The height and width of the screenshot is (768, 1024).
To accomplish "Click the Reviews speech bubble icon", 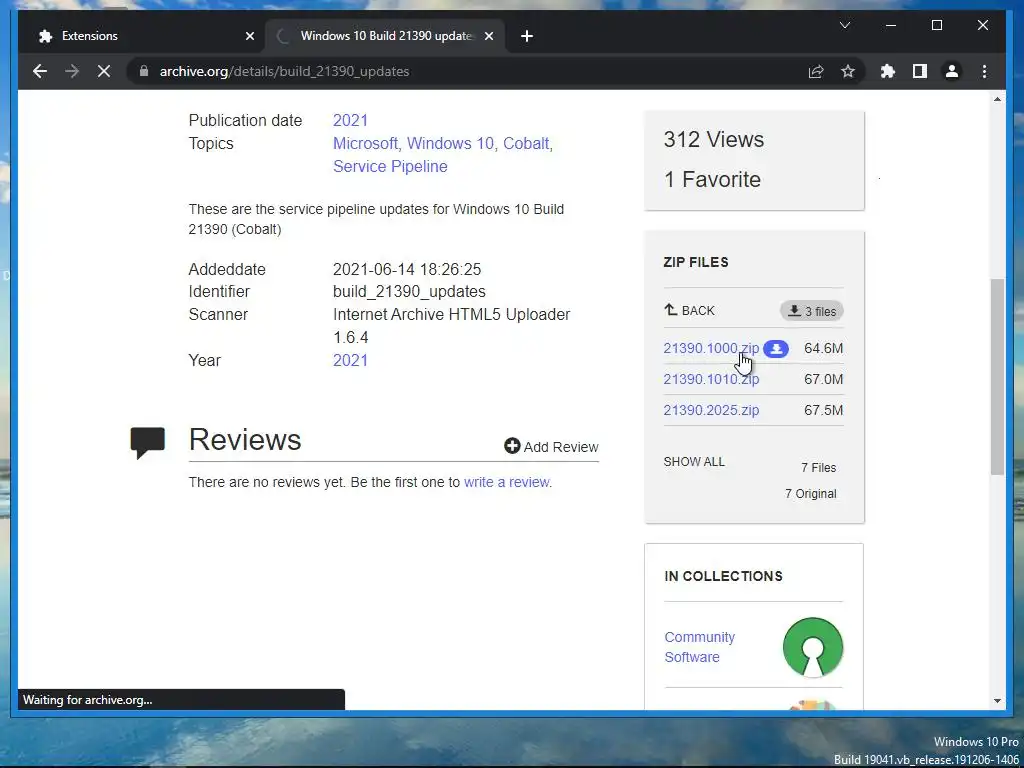I will click(x=148, y=443).
